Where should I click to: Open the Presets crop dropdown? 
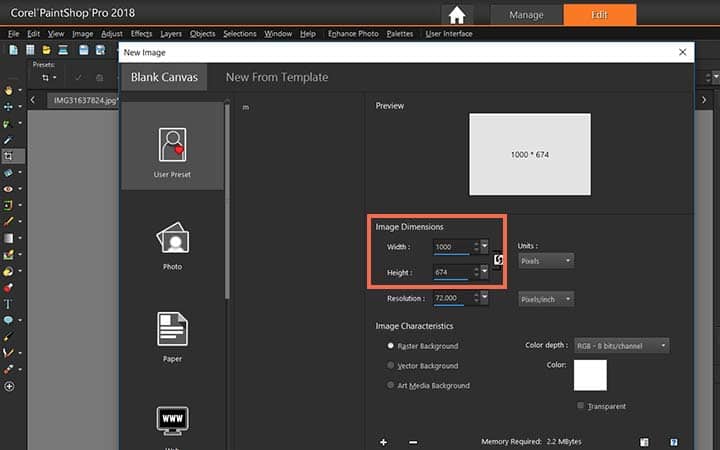click(48, 78)
